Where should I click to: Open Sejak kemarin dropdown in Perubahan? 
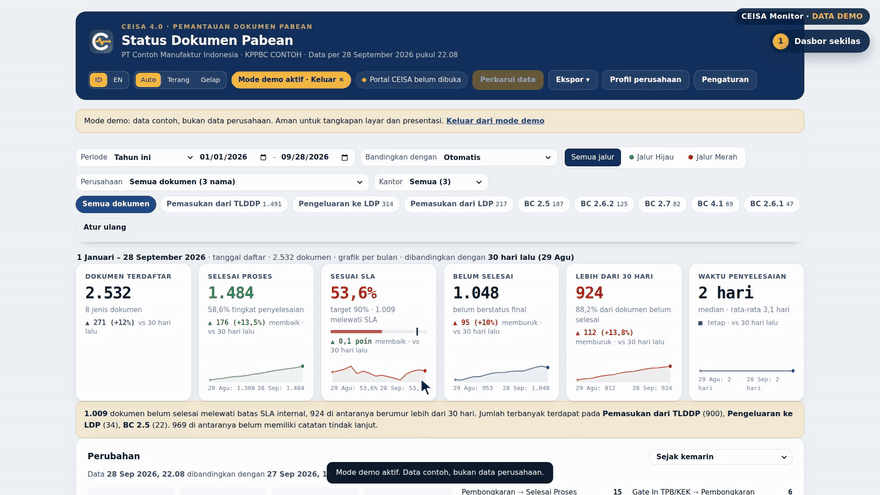(x=721, y=457)
